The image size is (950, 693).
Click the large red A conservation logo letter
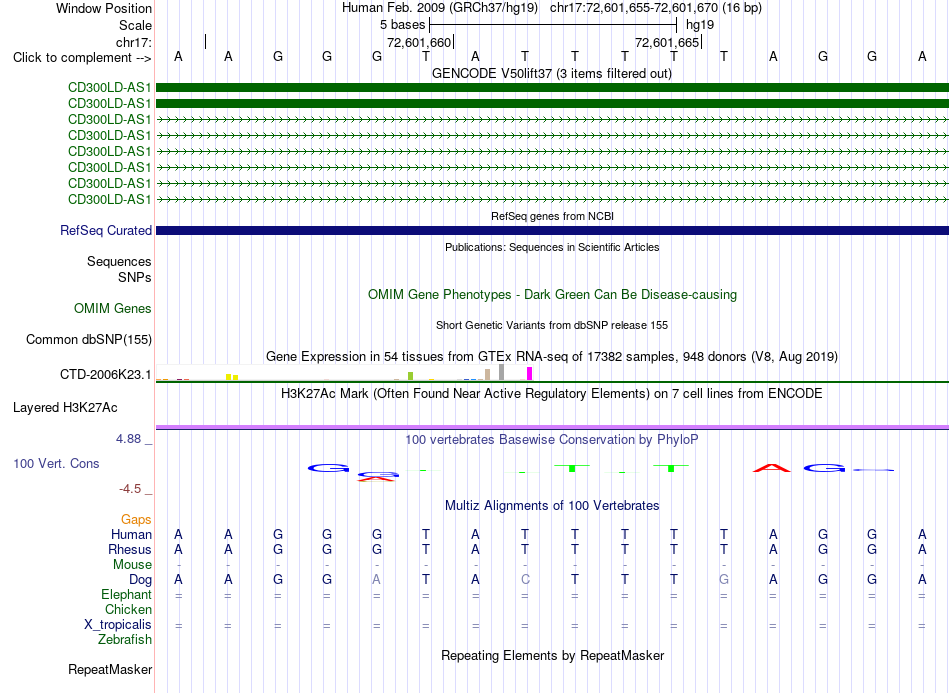pyautogui.click(x=771, y=468)
